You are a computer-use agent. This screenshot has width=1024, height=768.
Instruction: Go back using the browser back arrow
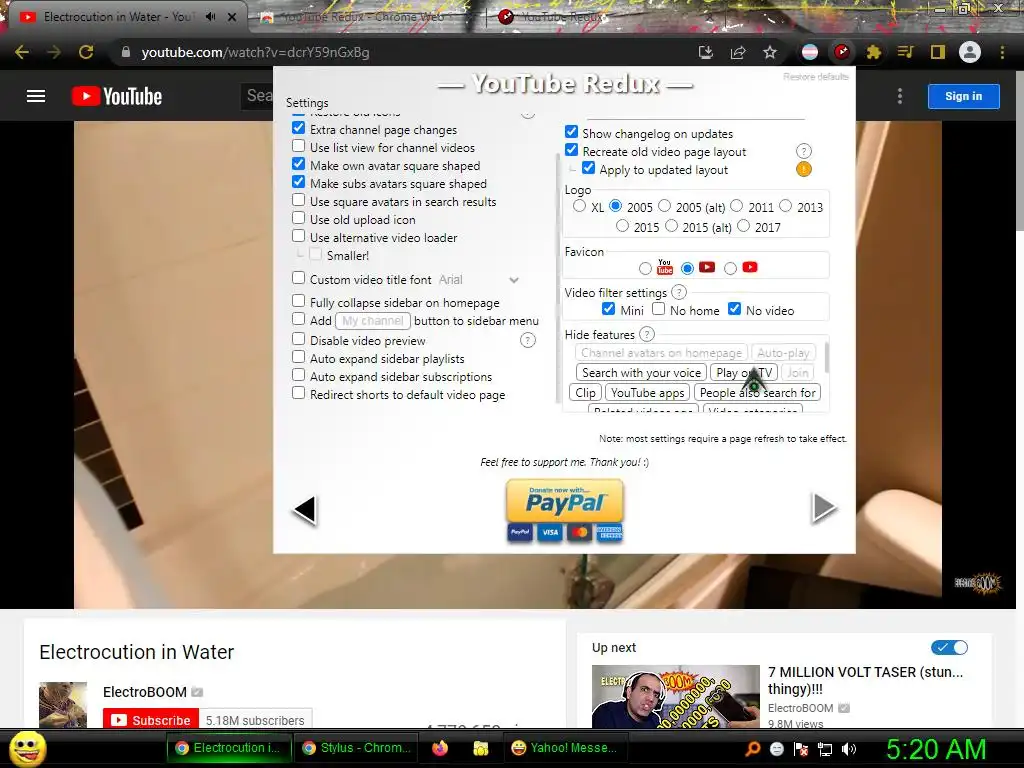coord(22,52)
